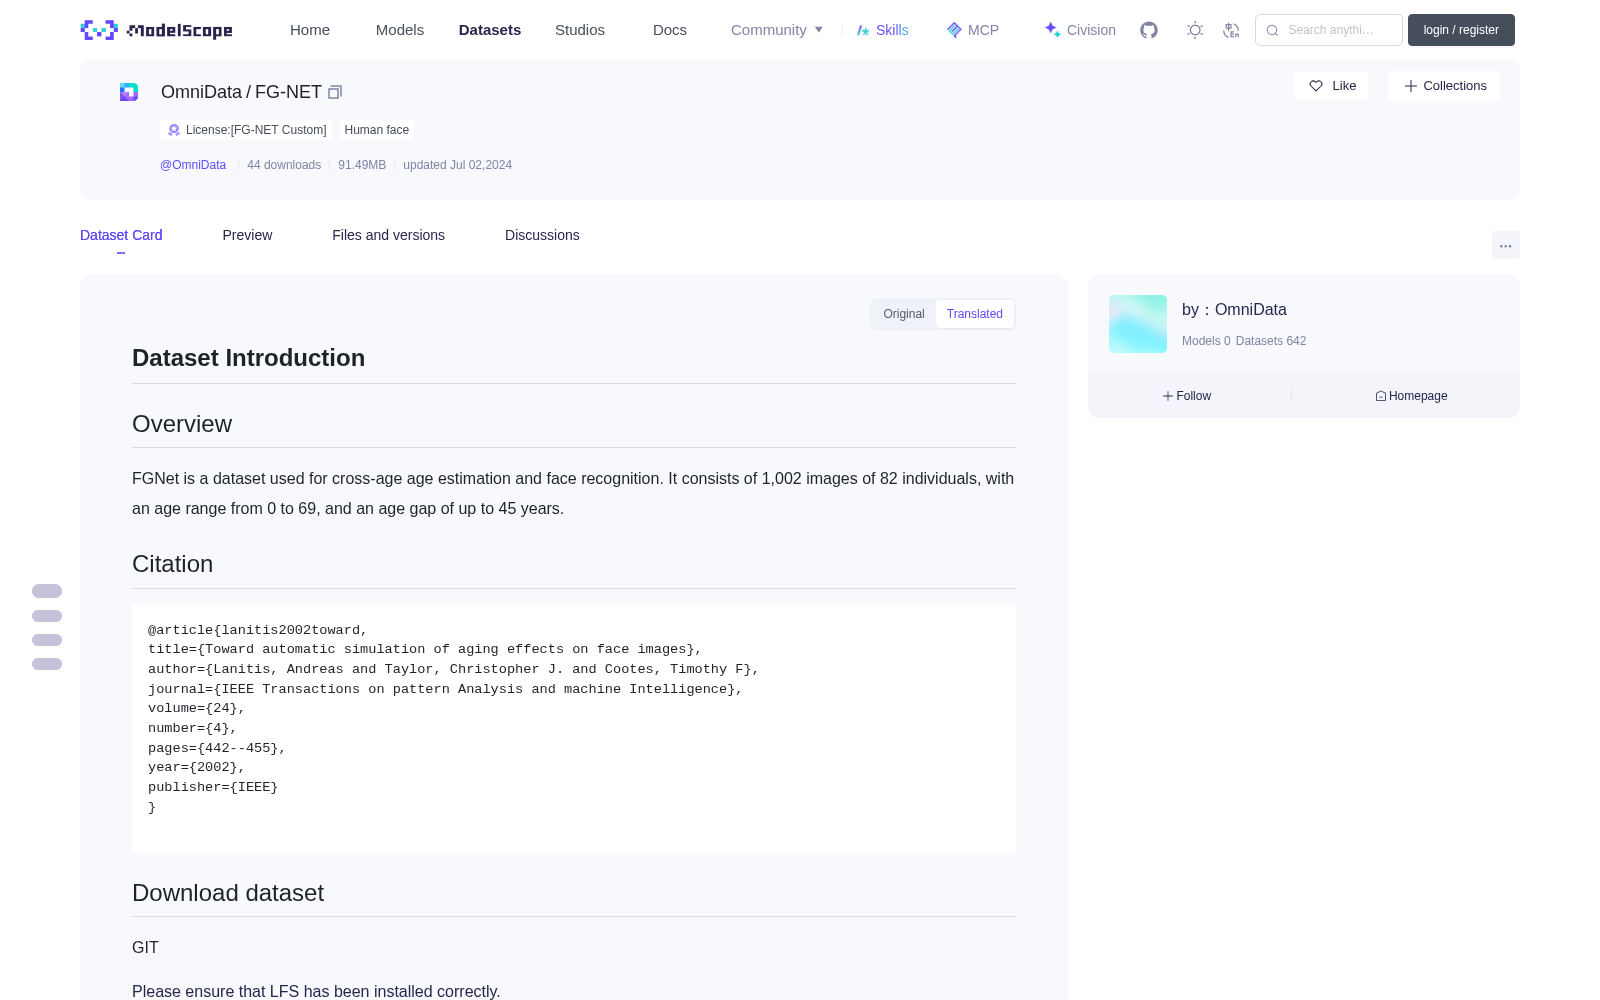
Task: Jump to third section outline marker
Action: pyautogui.click(x=47, y=640)
